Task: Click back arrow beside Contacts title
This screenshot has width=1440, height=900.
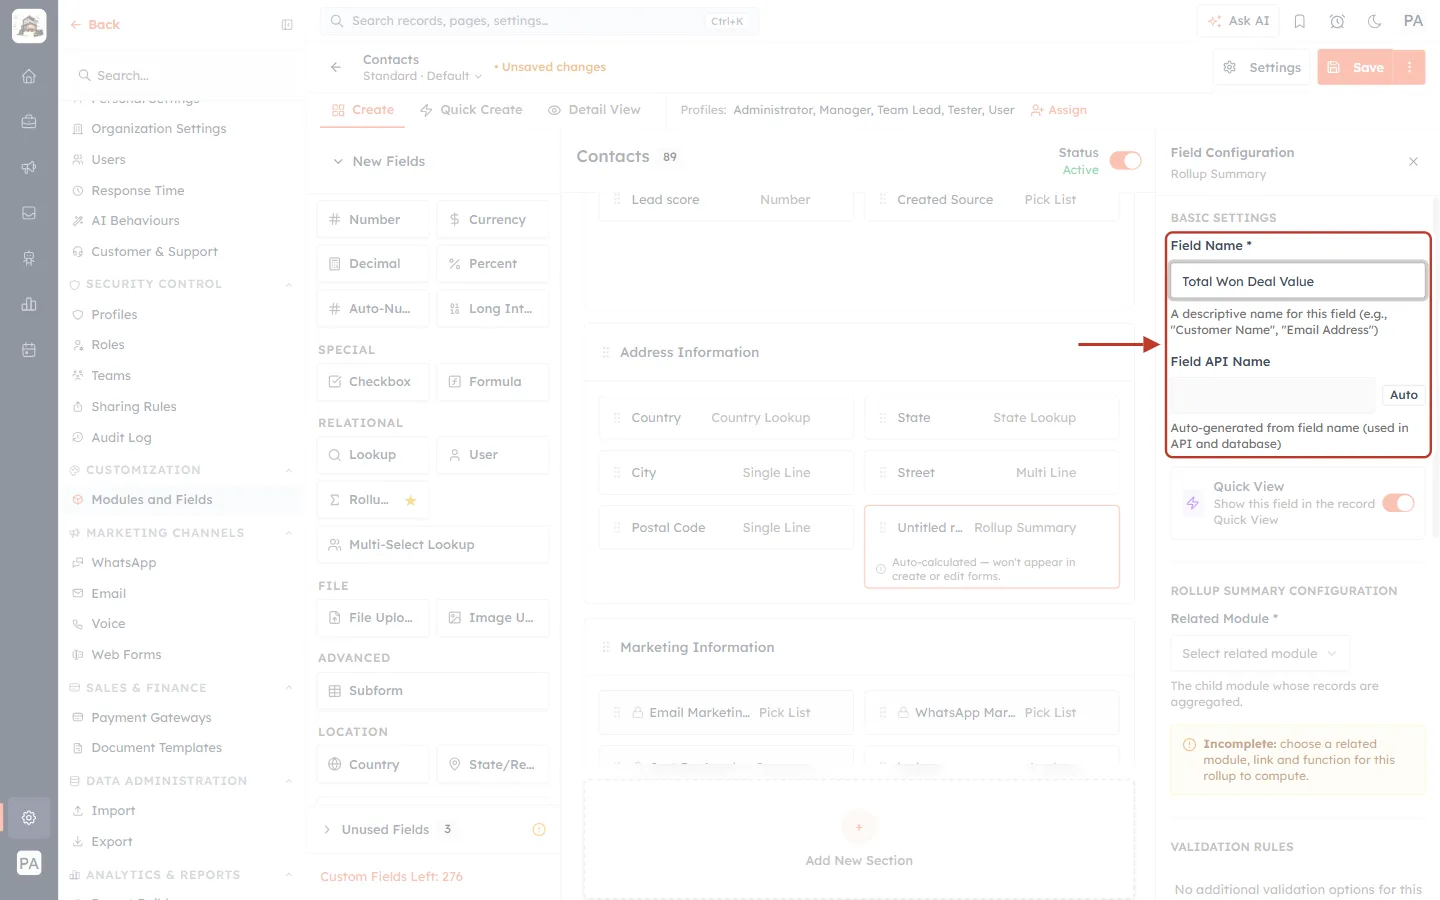Action: tap(336, 67)
